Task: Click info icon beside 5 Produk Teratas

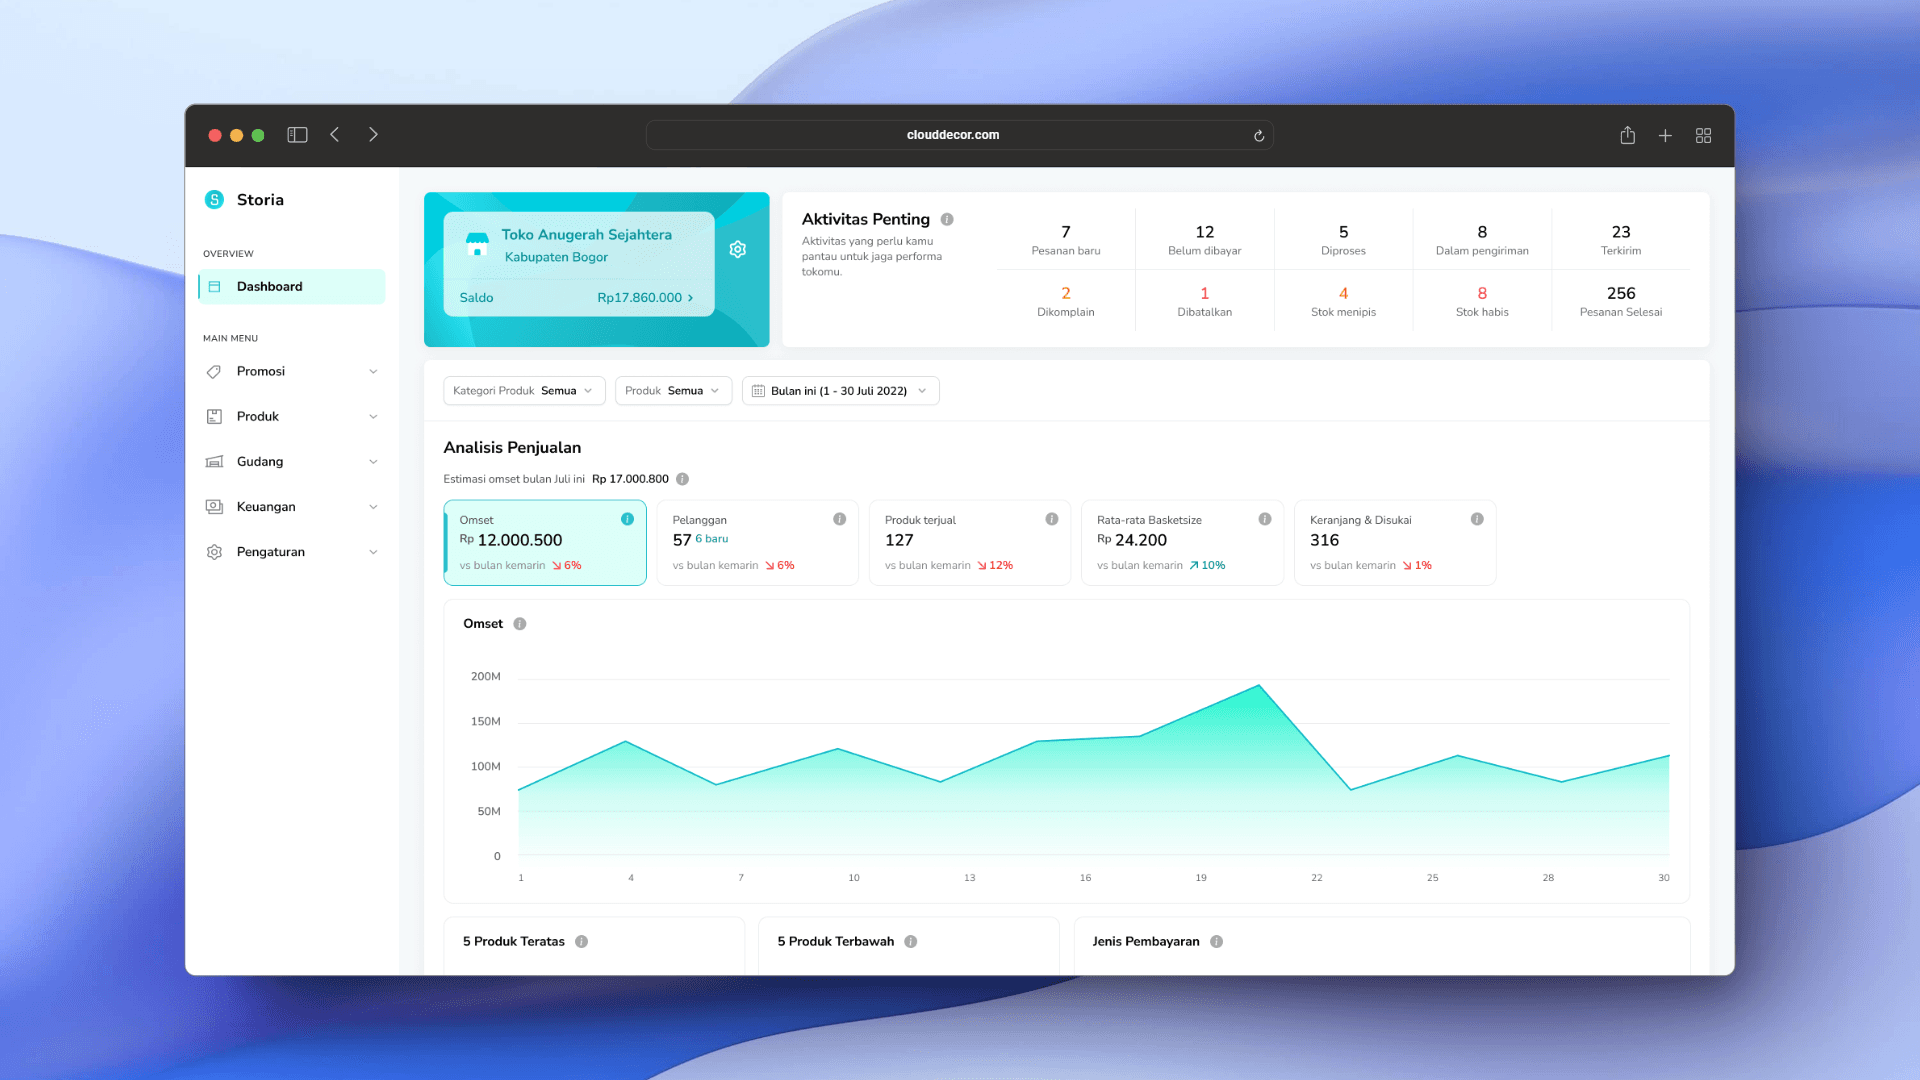Action: [582, 942]
